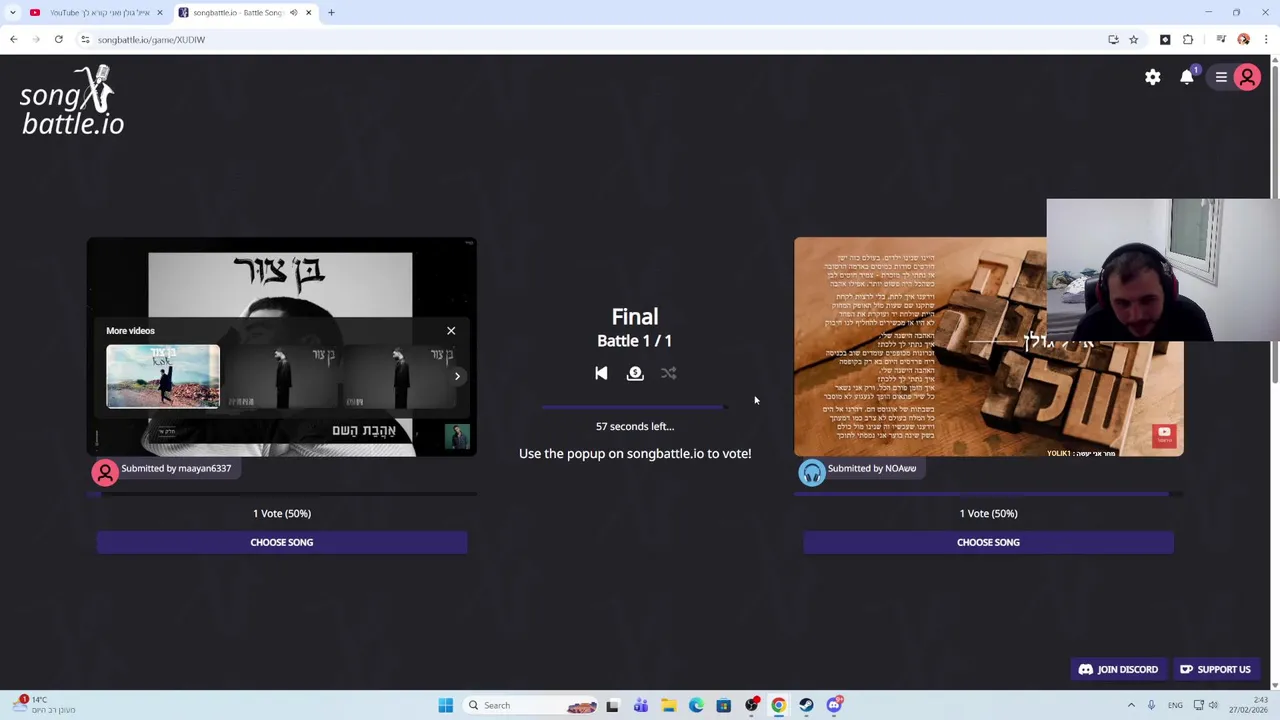The image size is (1280, 720).
Task: Open second More videos thumbnail
Action: [x=281, y=376]
